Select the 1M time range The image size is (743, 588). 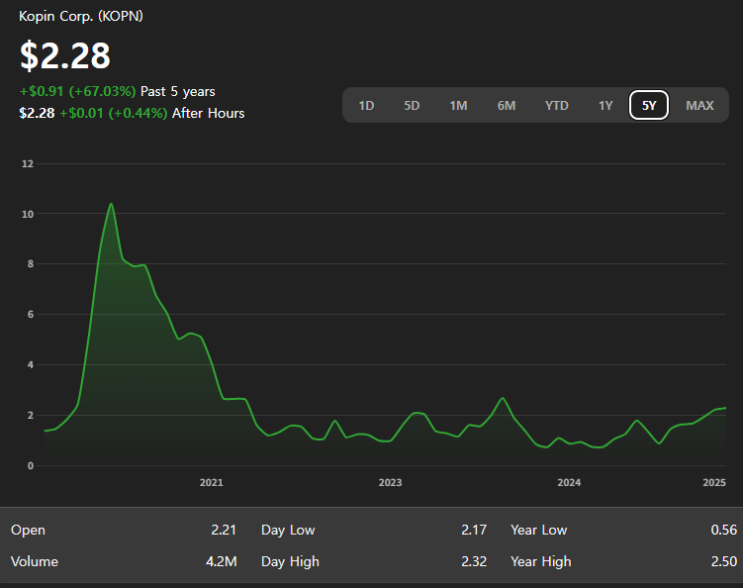(x=458, y=105)
